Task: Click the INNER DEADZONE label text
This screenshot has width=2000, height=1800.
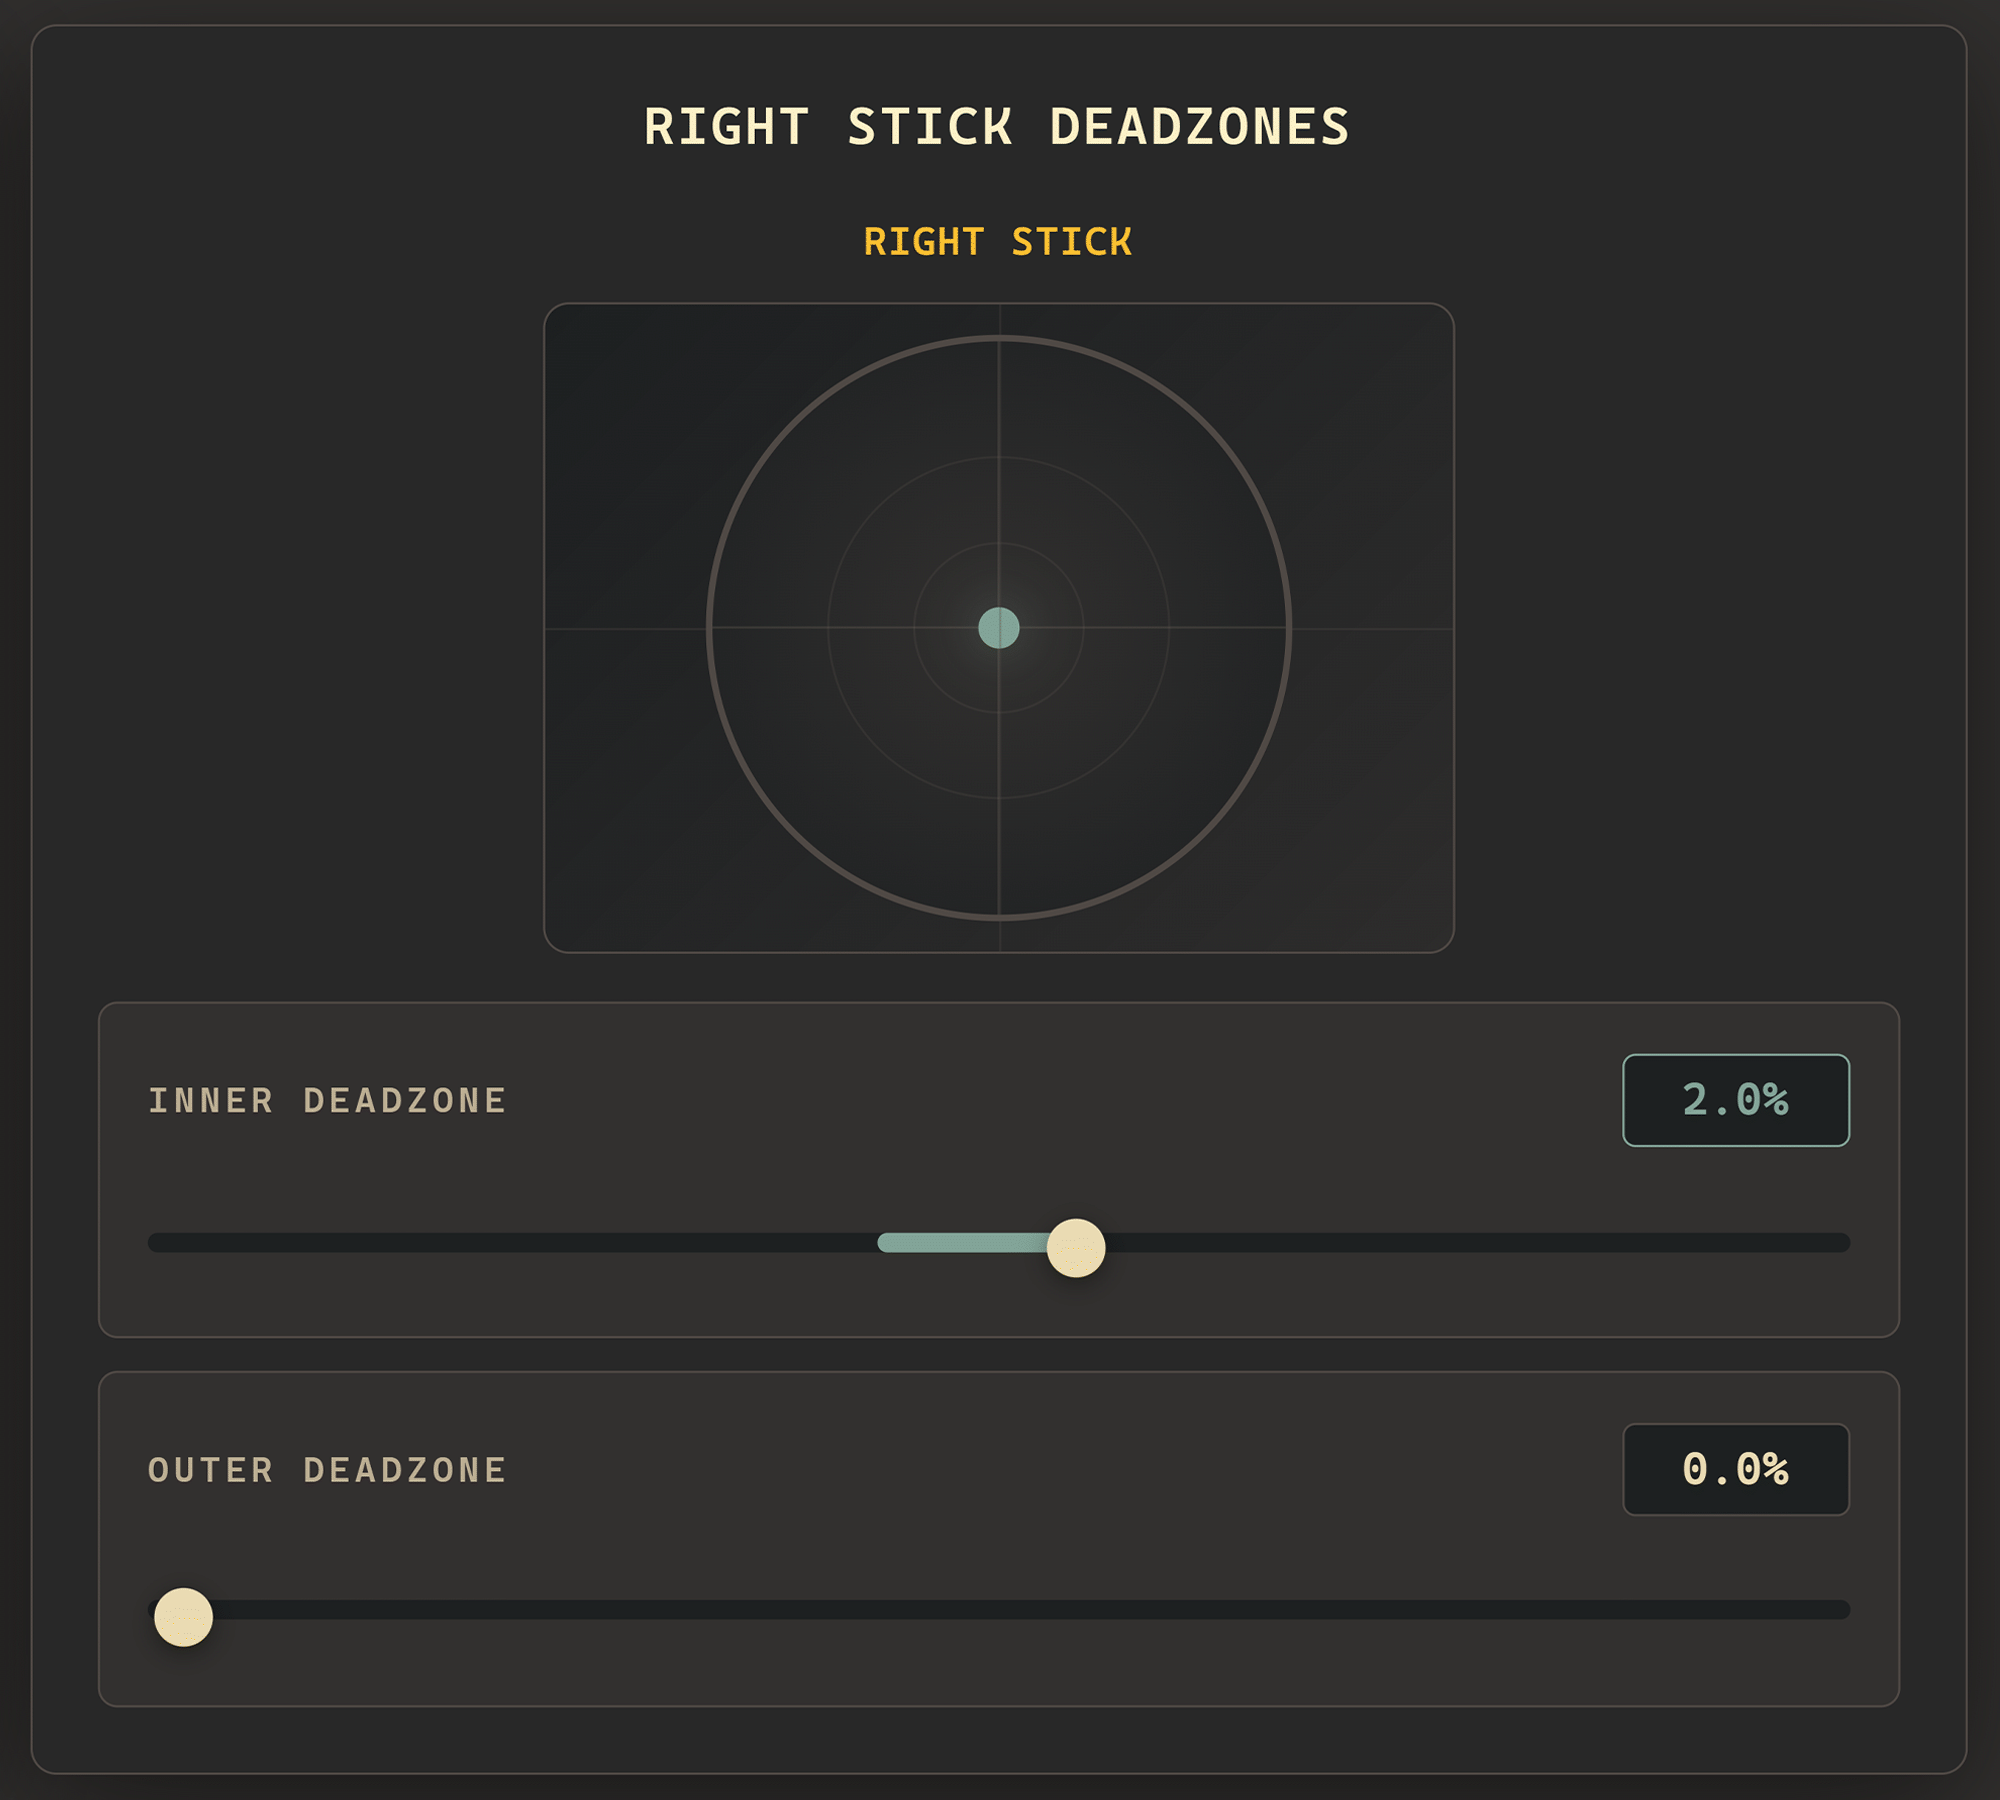Action: [x=327, y=1100]
